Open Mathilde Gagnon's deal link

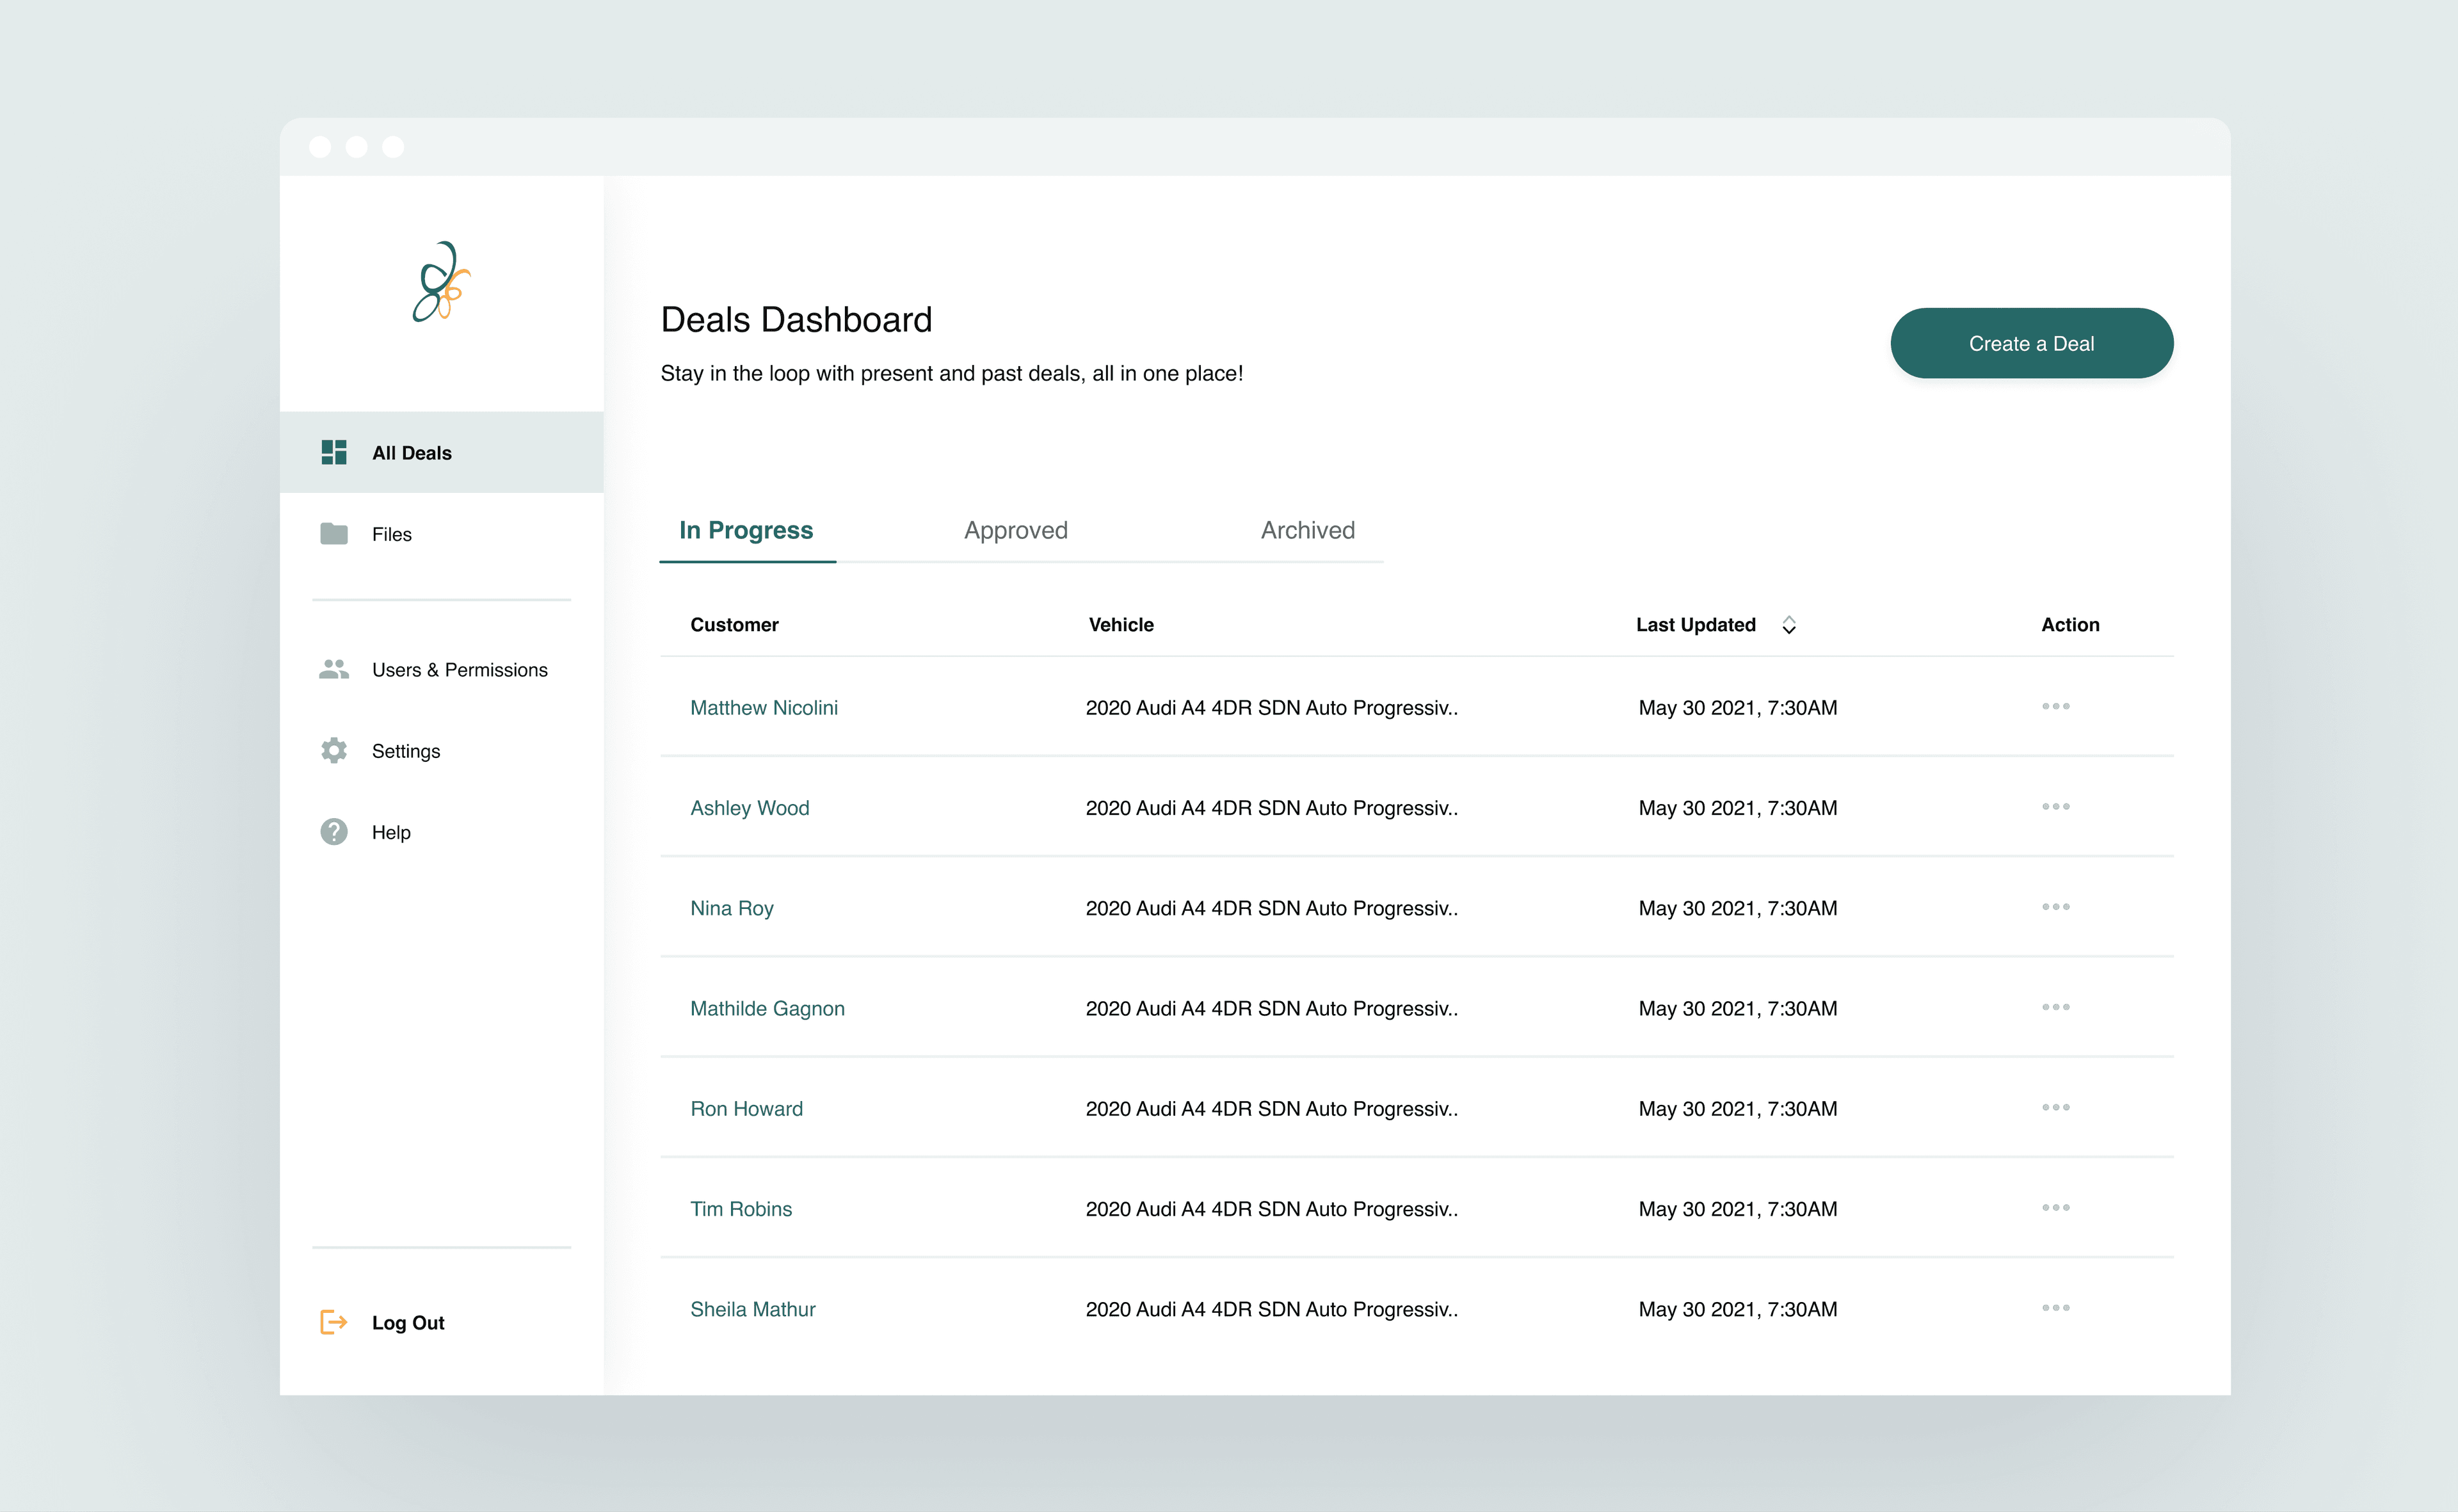768,1008
